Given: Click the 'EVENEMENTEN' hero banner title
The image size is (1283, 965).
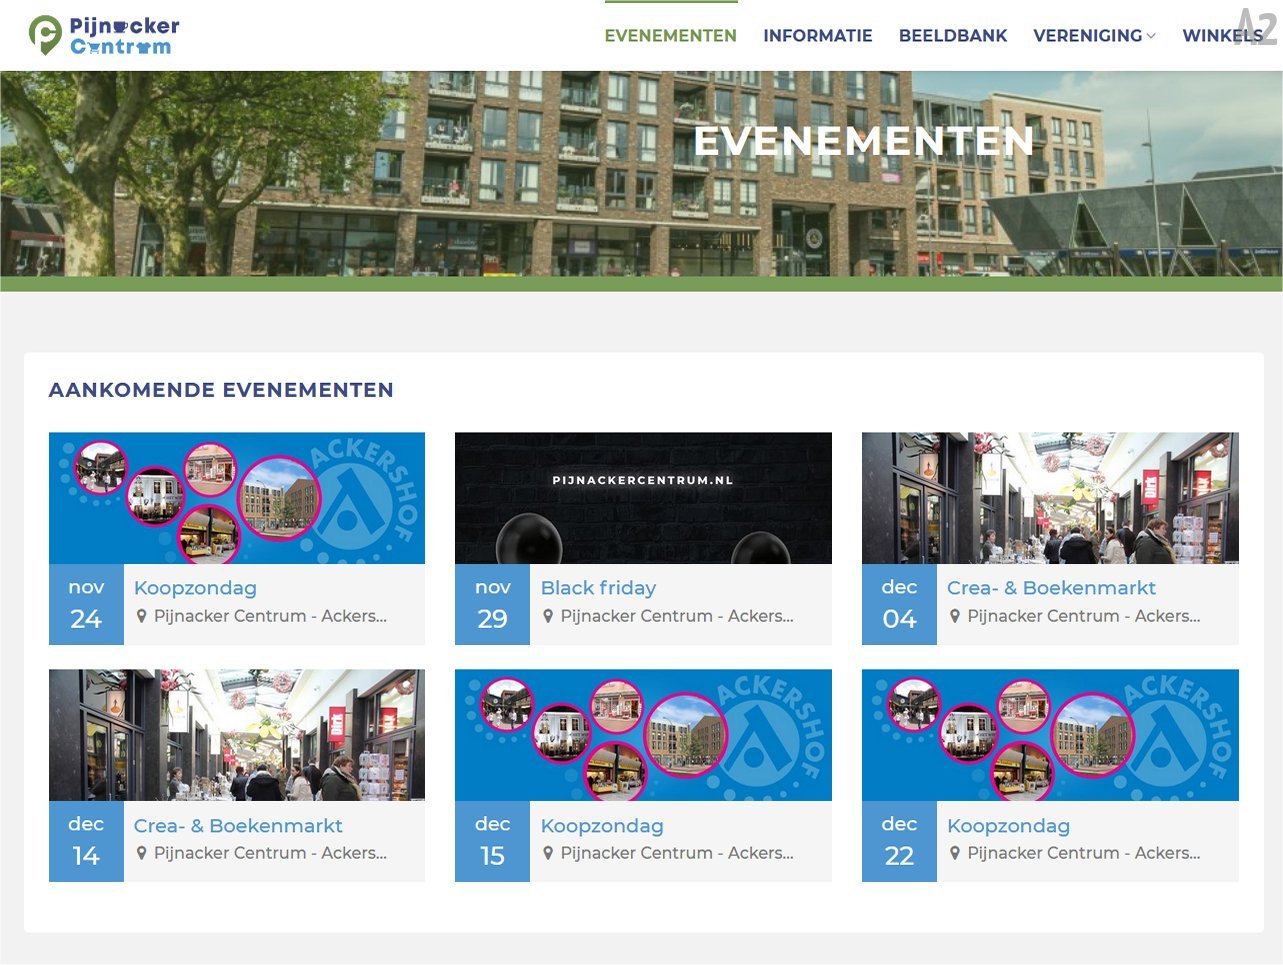Looking at the screenshot, I should click(864, 141).
